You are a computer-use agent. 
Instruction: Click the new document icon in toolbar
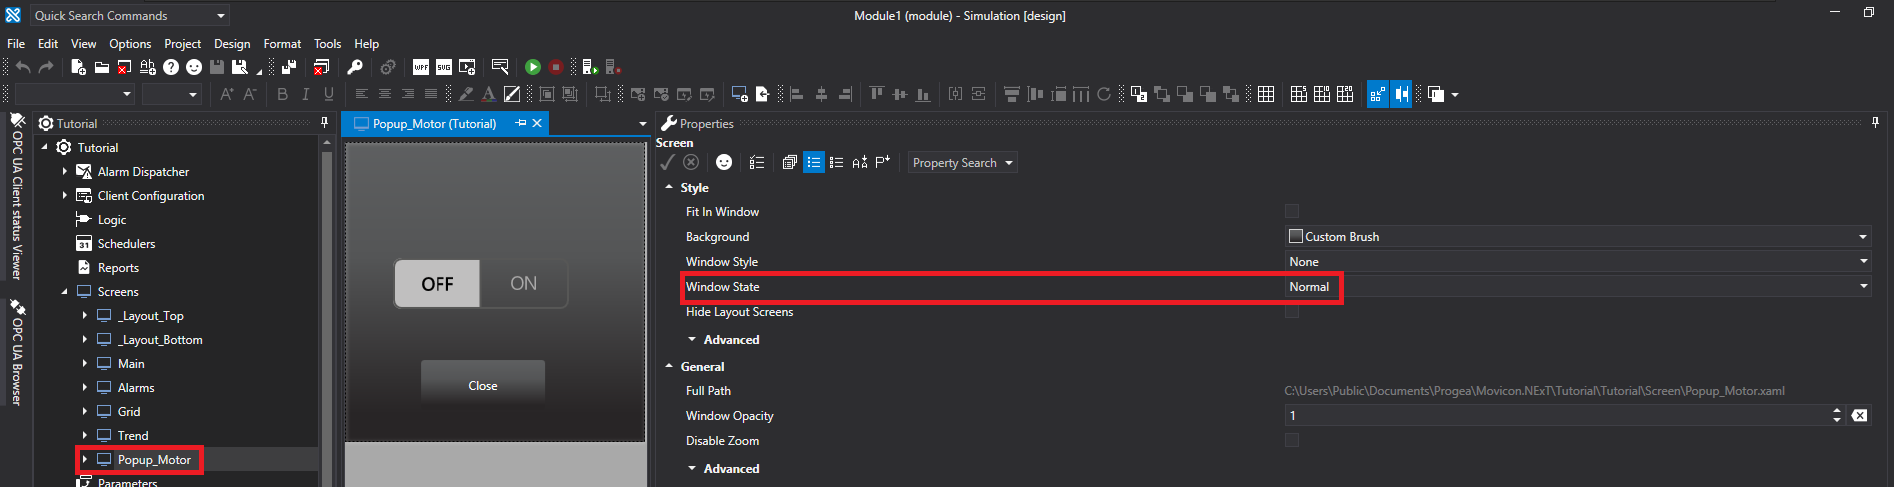[78, 67]
